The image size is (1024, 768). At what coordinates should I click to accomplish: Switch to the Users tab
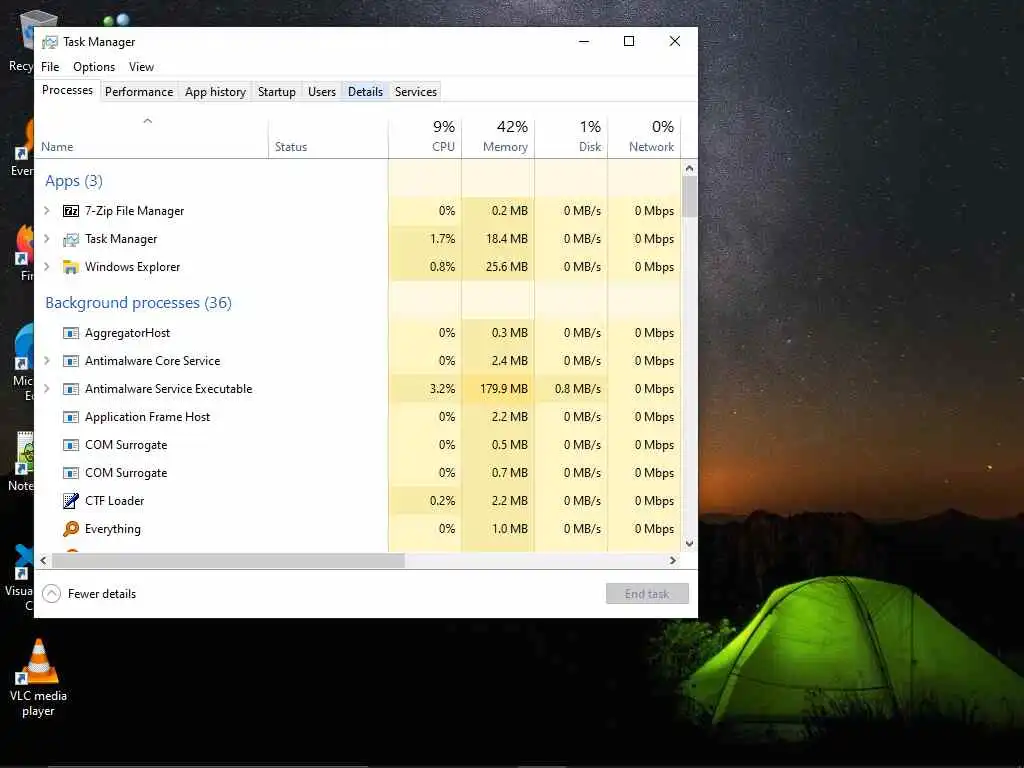click(x=322, y=91)
